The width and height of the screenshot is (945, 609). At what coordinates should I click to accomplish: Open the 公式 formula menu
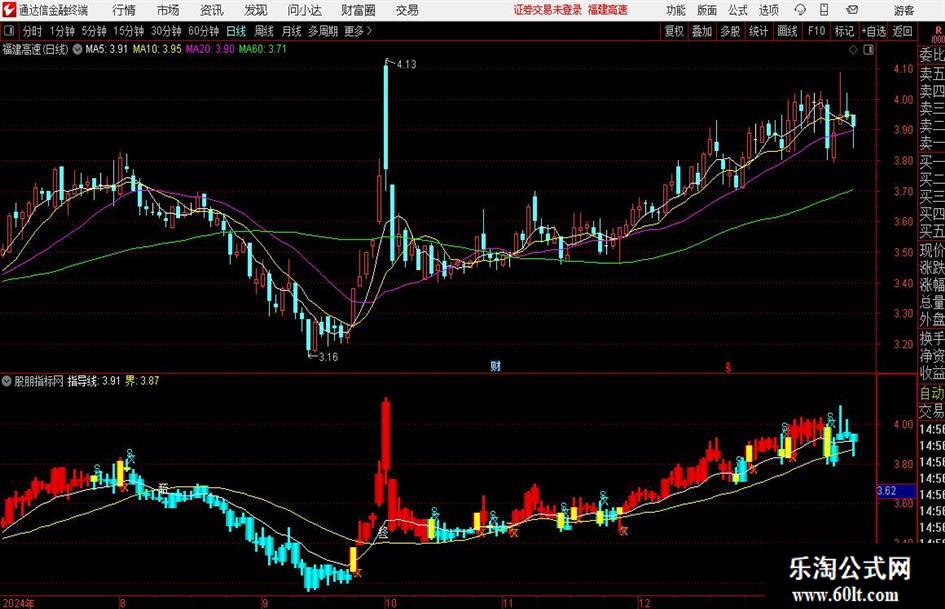[x=738, y=10]
